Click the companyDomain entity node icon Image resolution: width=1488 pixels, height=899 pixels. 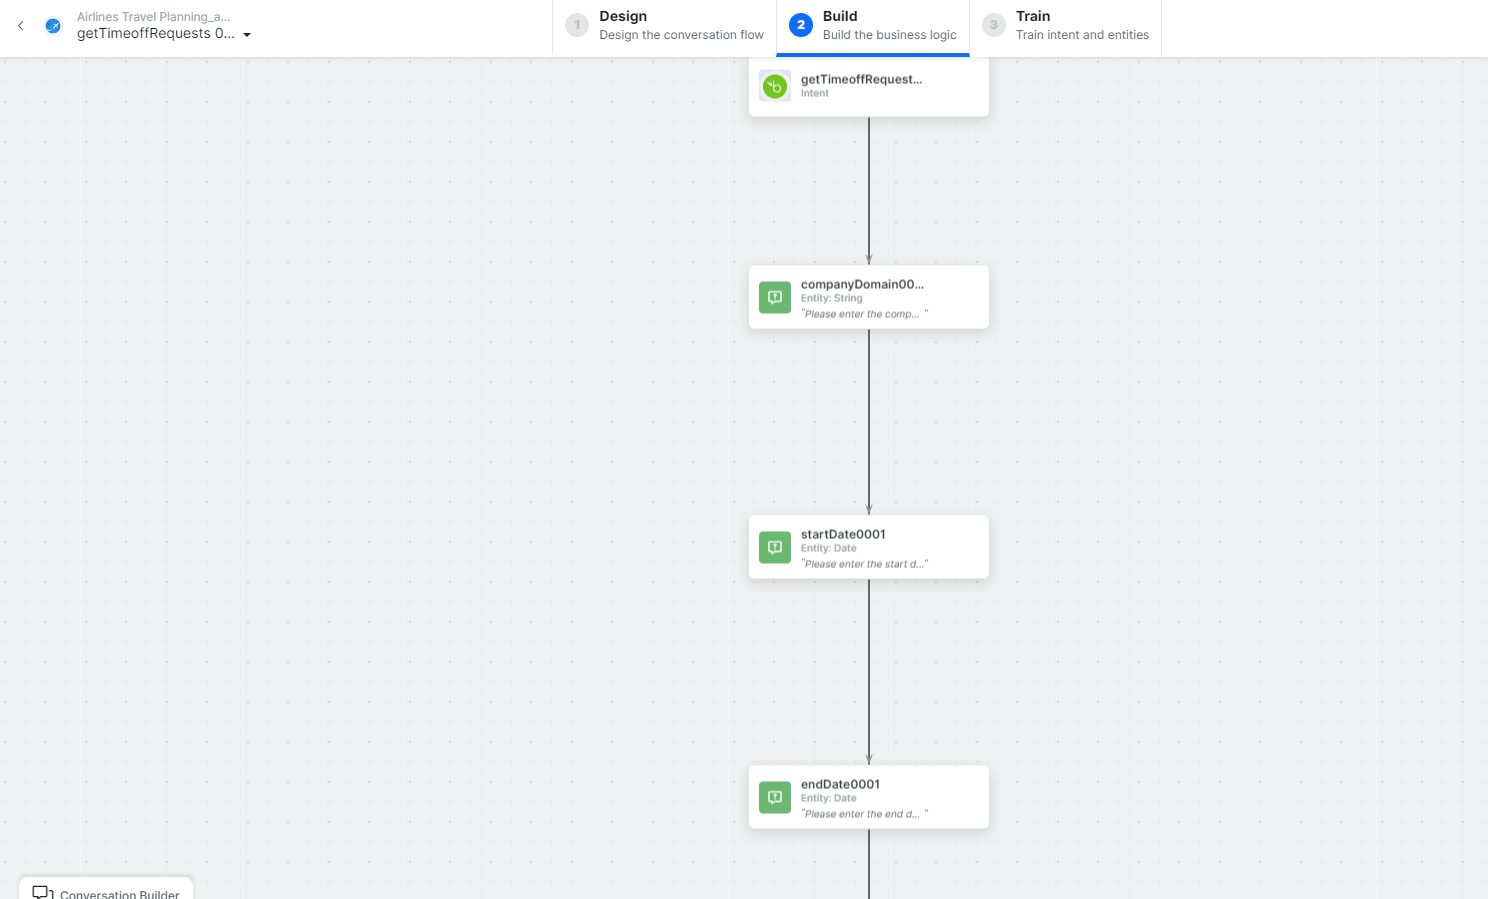[775, 297]
